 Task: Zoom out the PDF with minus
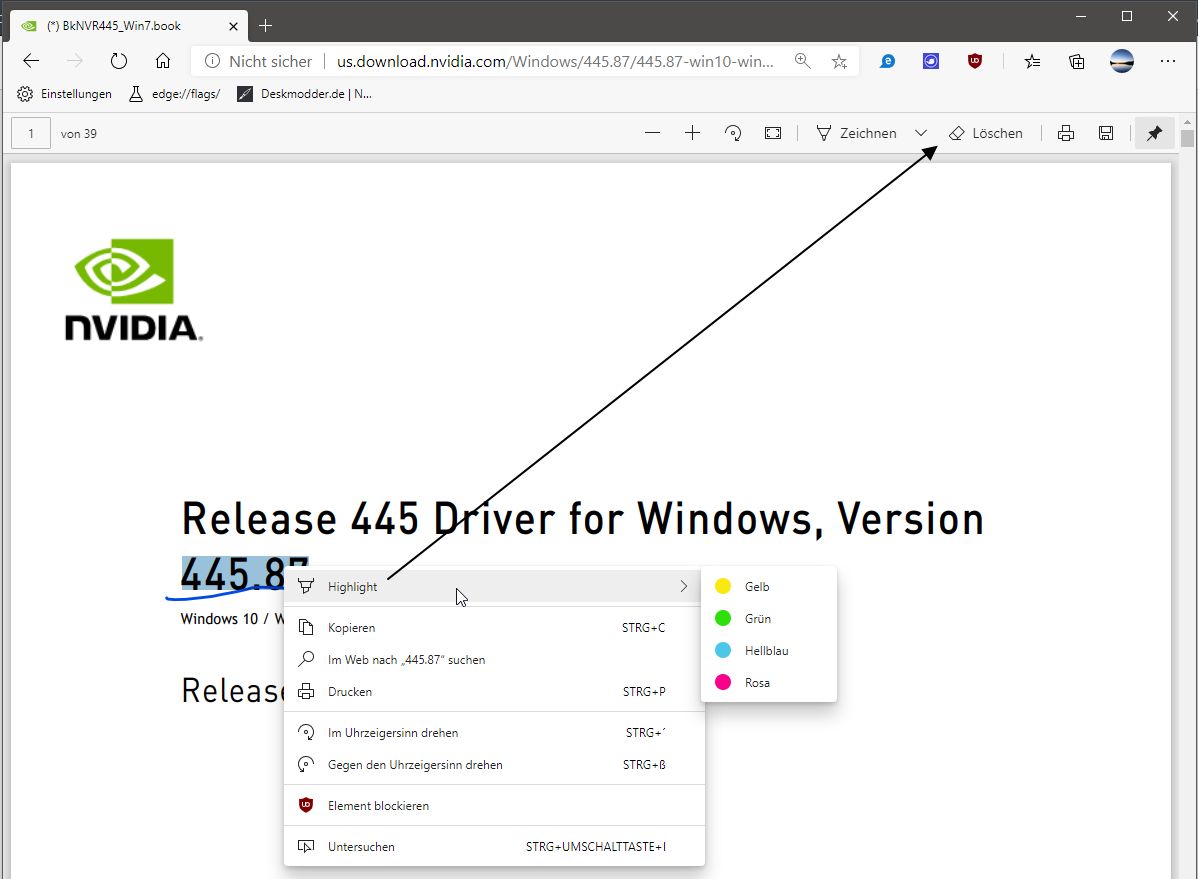pyautogui.click(x=652, y=133)
